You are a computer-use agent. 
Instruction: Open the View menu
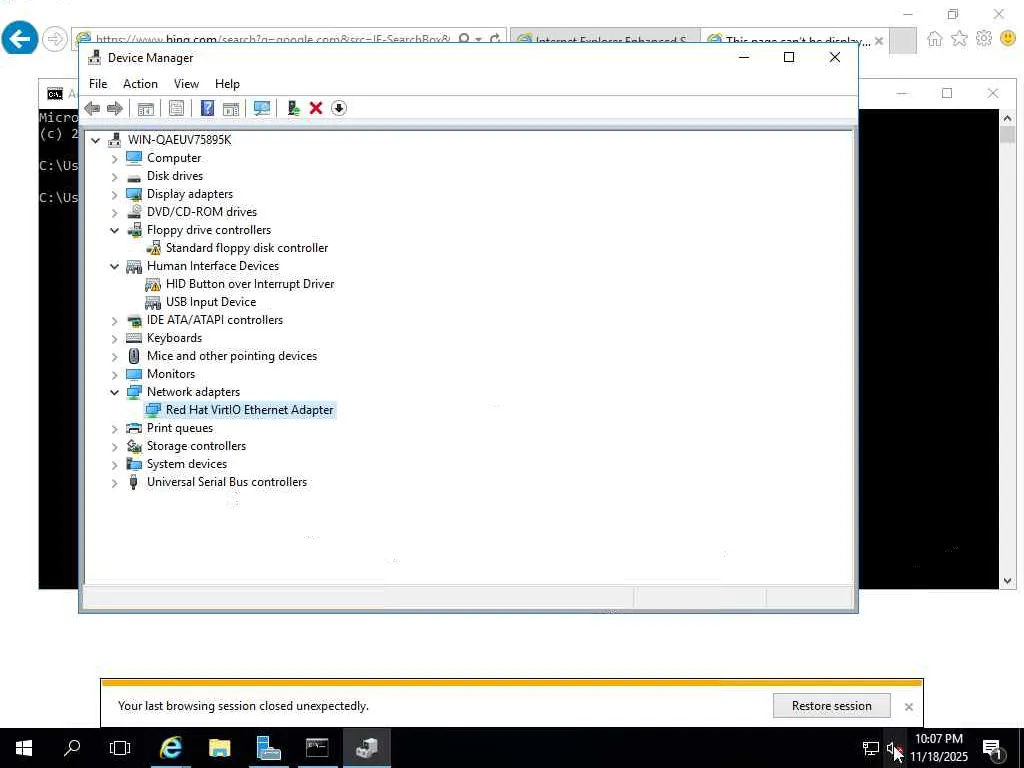point(186,84)
